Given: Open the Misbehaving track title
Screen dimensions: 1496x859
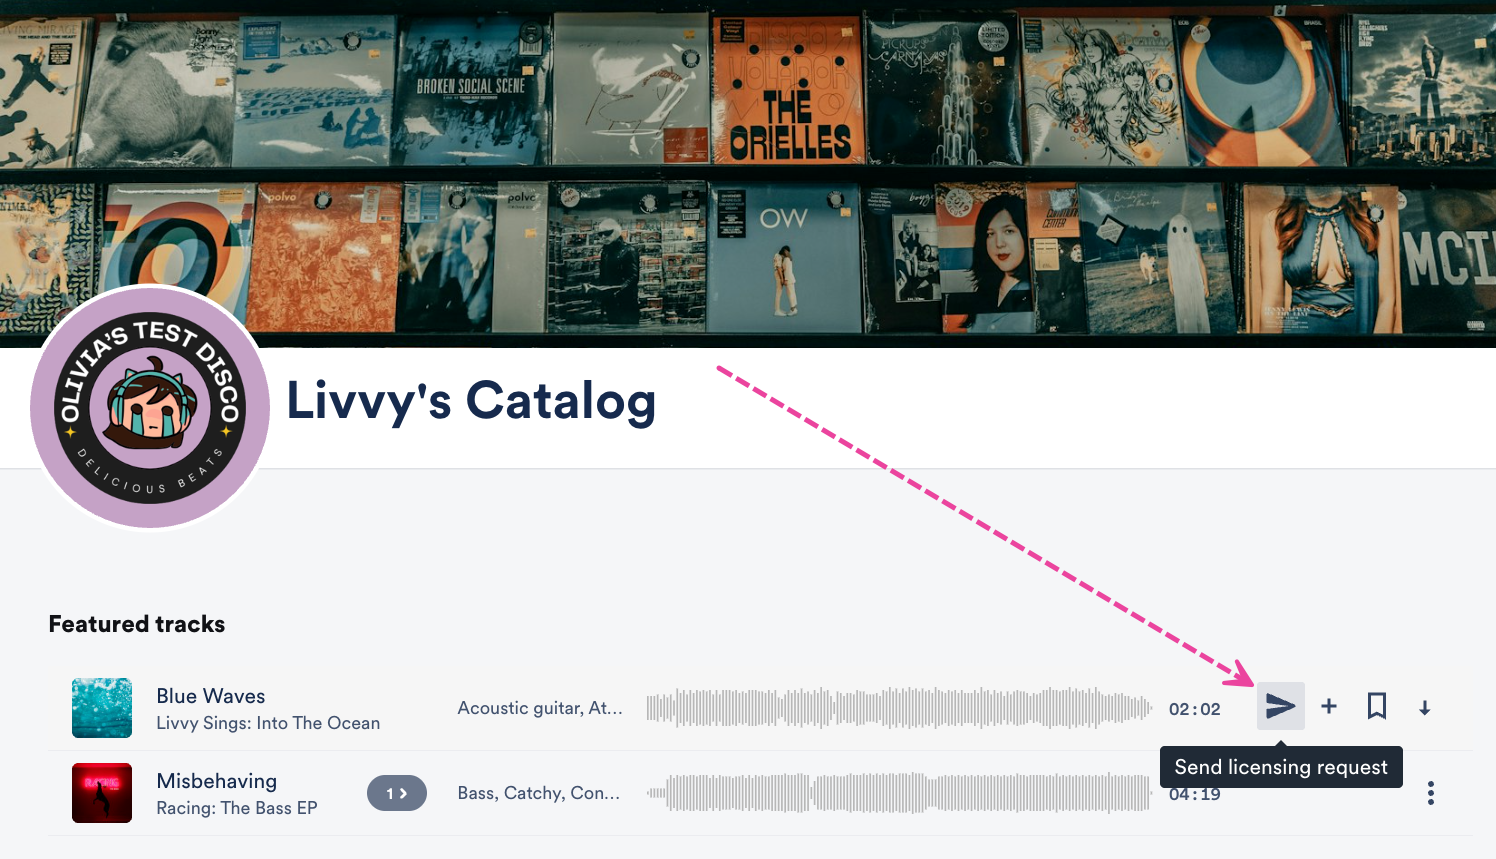Looking at the screenshot, I should coord(217,781).
